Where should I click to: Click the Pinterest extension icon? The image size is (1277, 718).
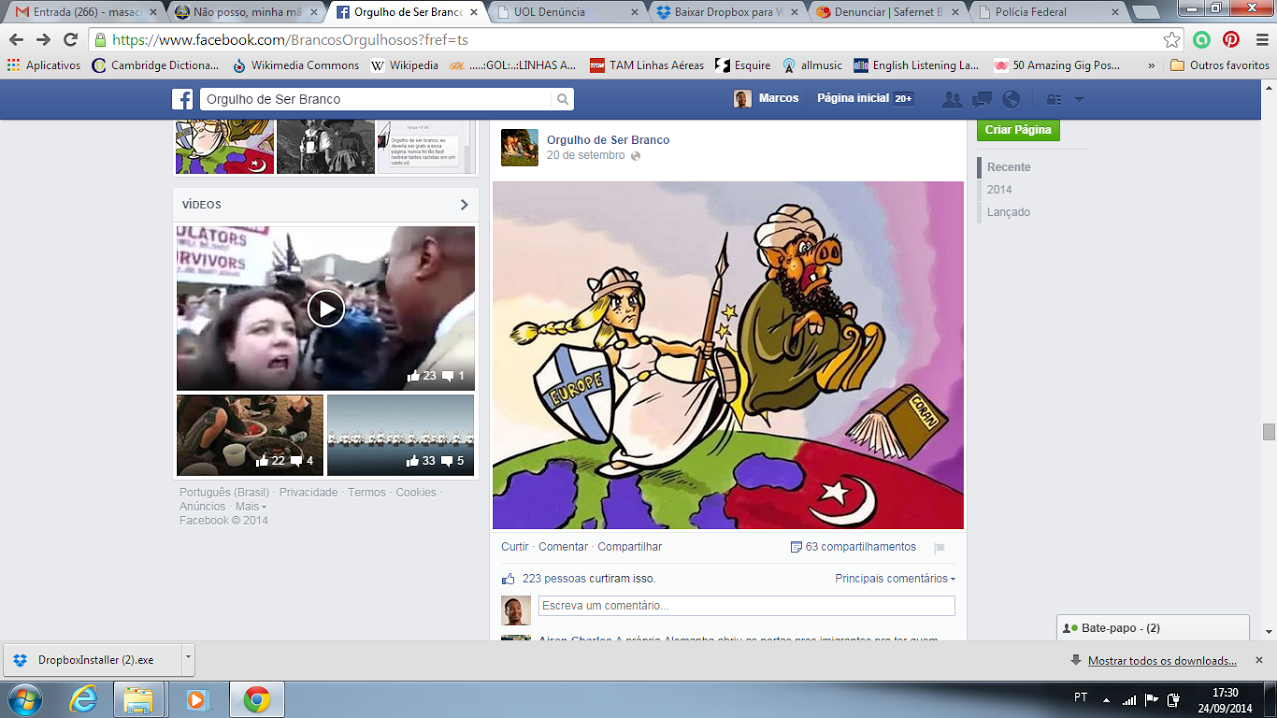pyautogui.click(x=1231, y=40)
